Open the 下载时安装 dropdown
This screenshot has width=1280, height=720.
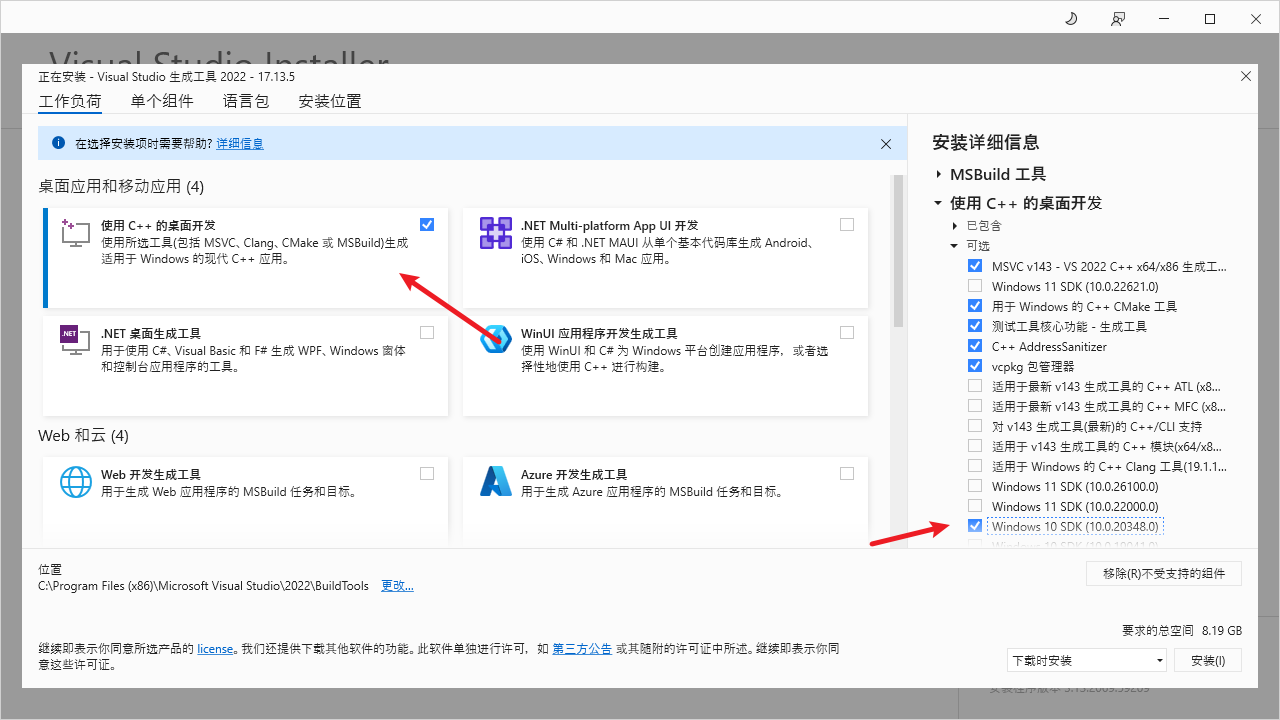(1086, 659)
